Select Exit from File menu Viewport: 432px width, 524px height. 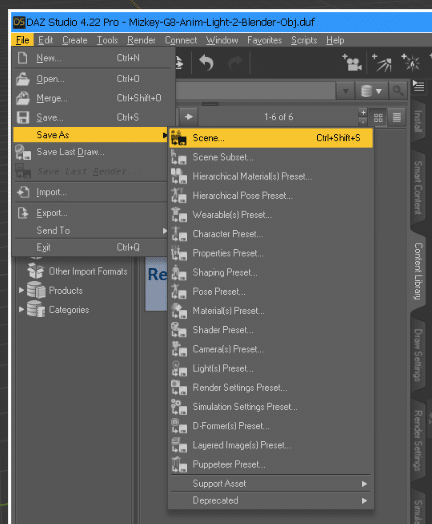tap(90, 247)
